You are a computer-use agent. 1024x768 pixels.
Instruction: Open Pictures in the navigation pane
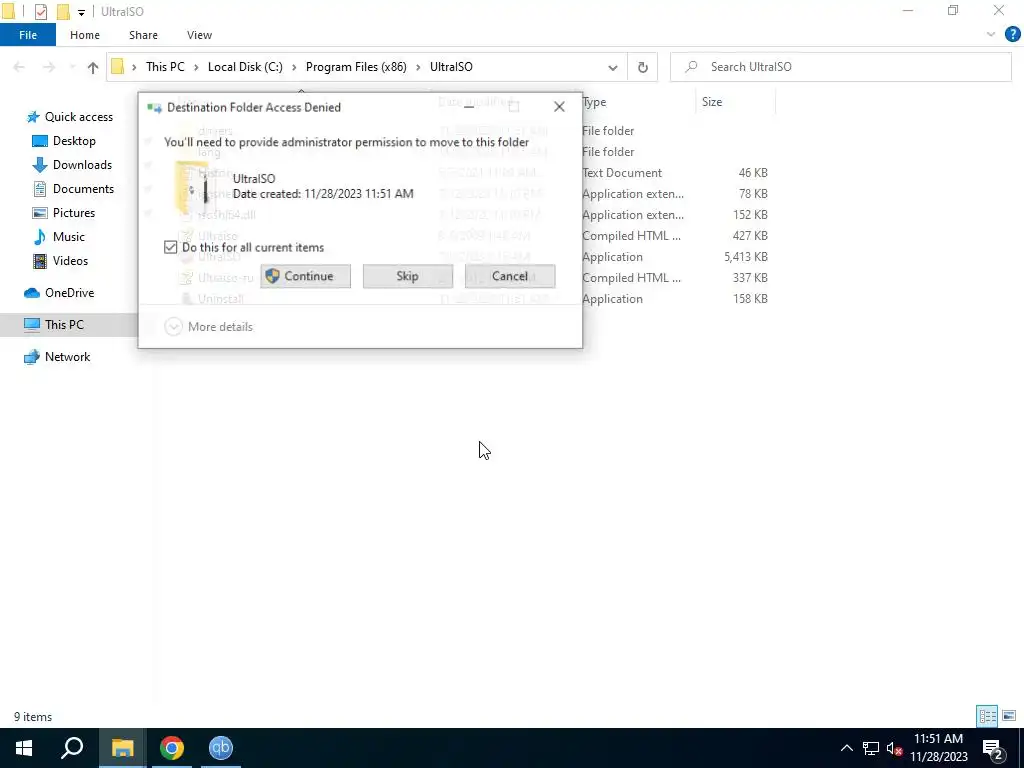63,213
